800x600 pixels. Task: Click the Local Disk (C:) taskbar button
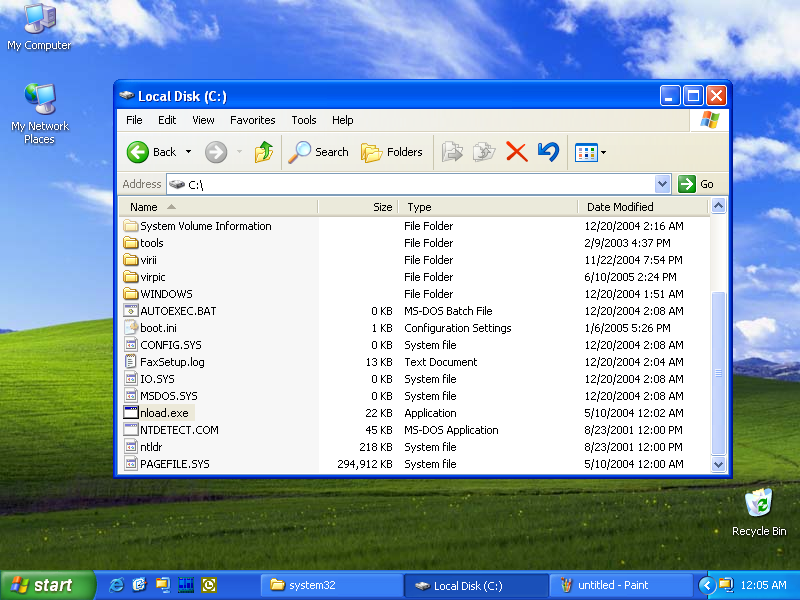[476, 585]
